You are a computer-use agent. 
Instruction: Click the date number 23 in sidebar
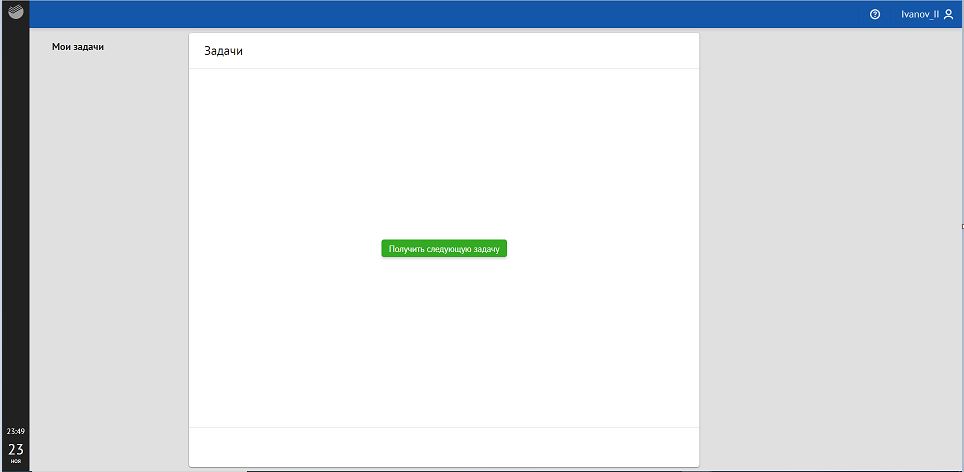pyautogui.click(x=15, y=449)
